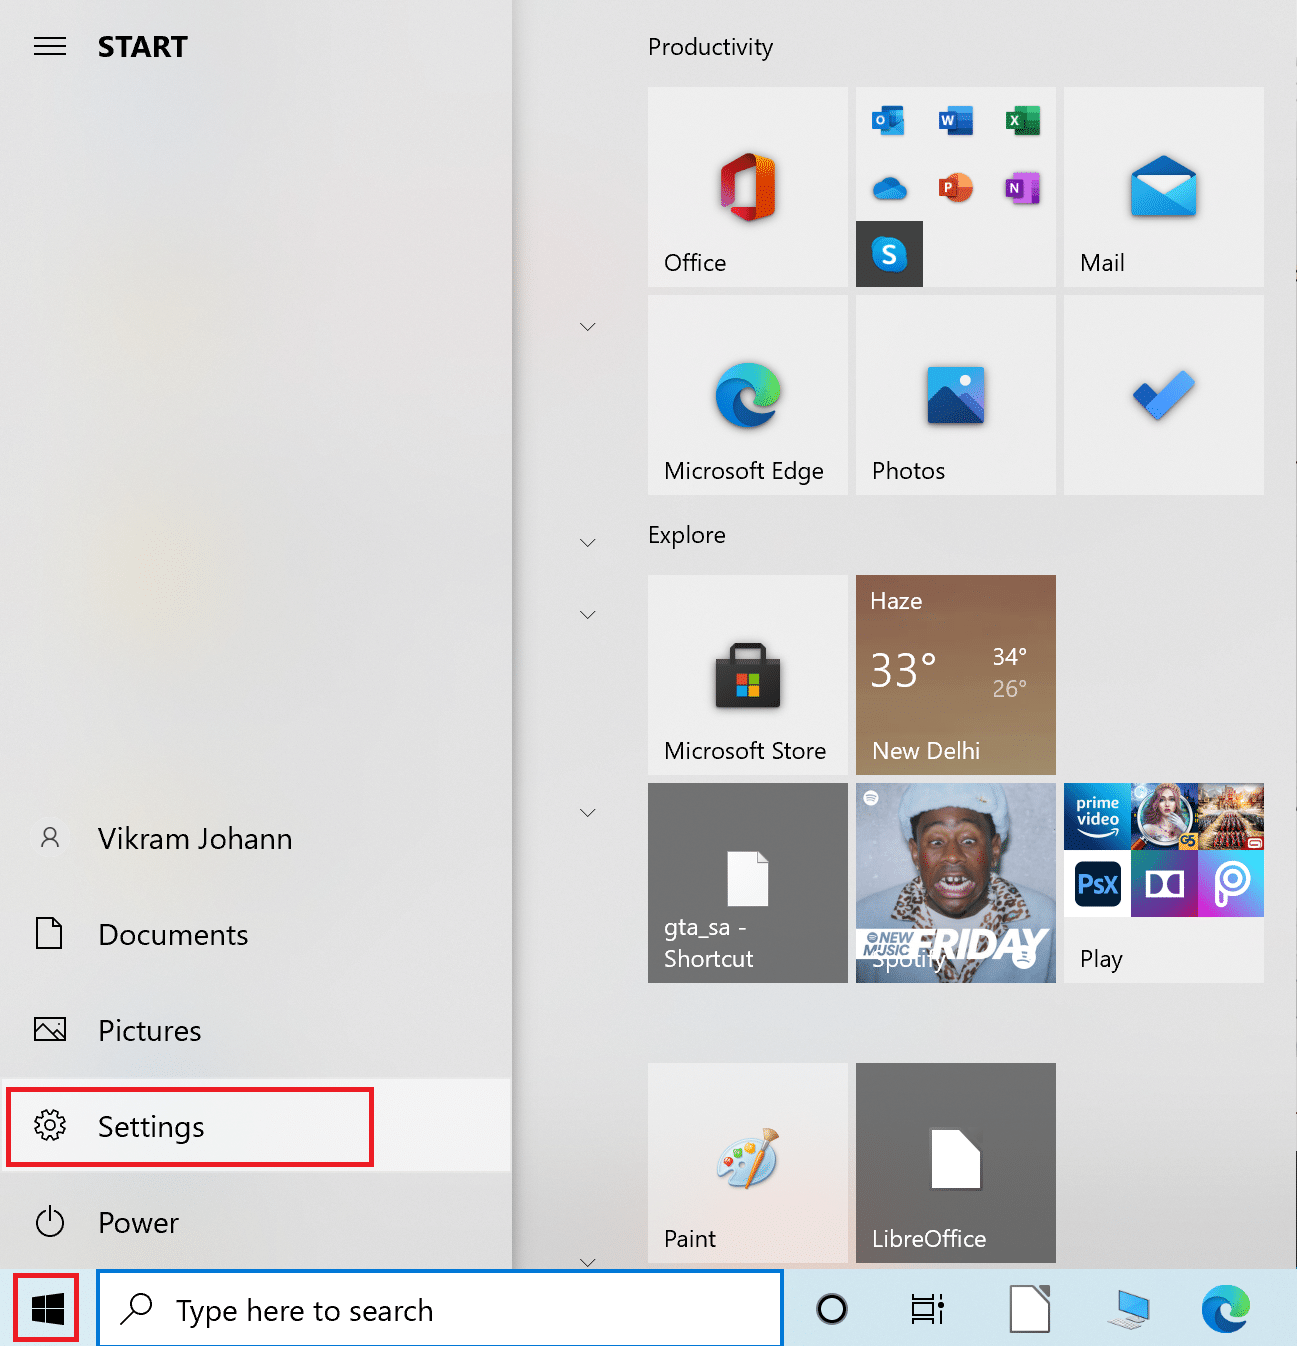1297x1346 pixels.
Task: Open the PicsArt icon in the Play folder
Action: point(1231,883)
